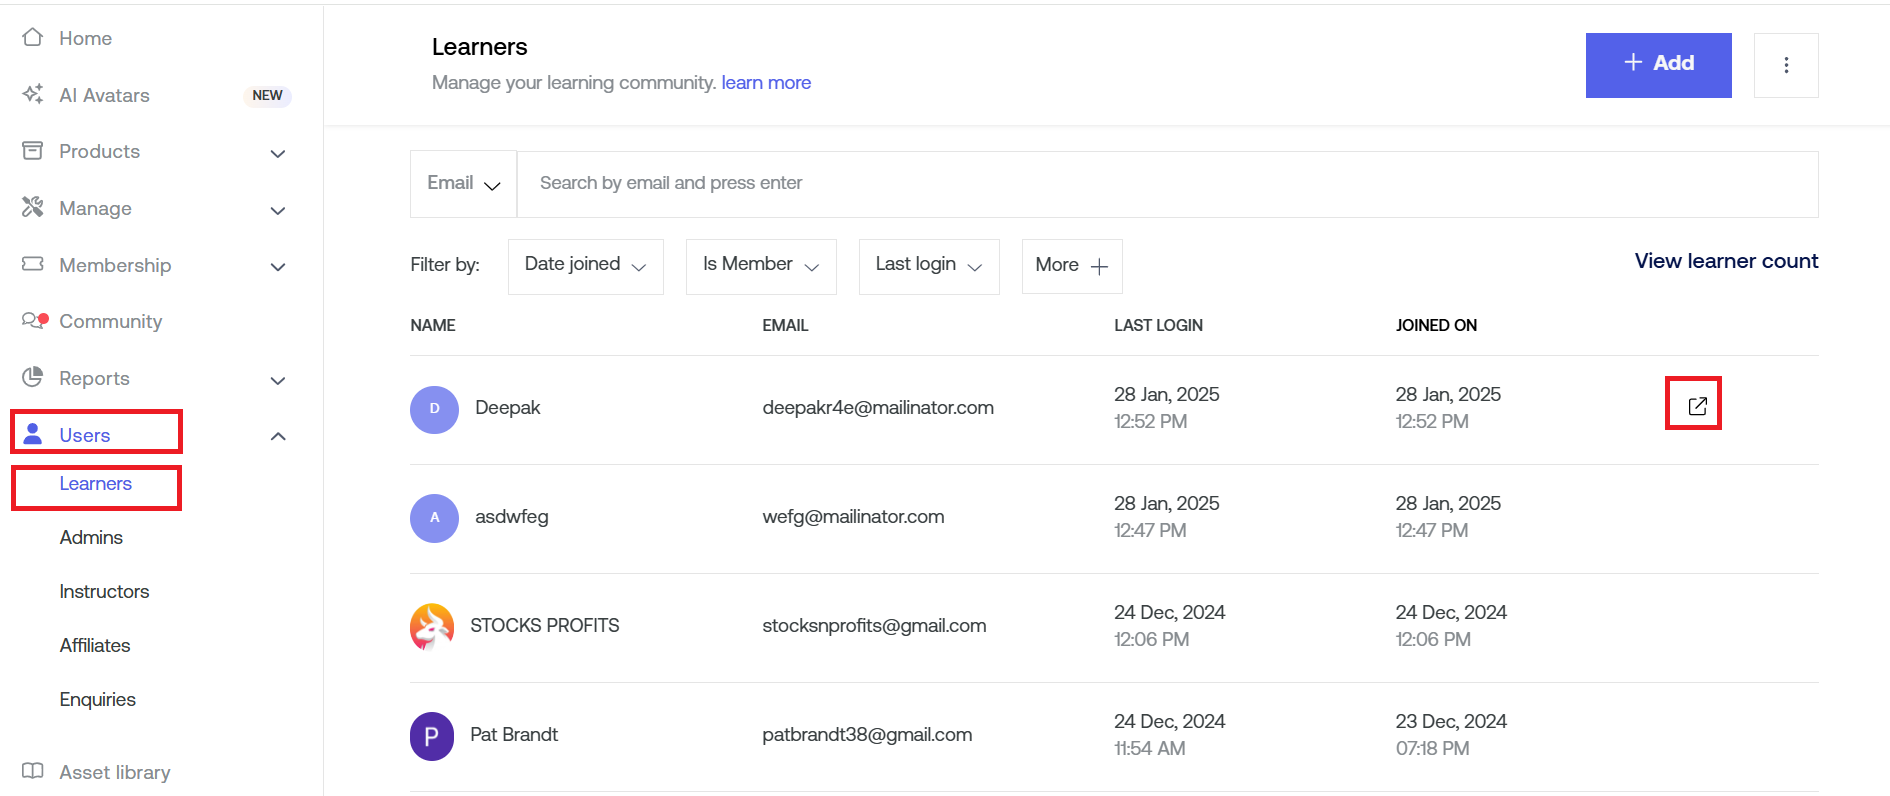
Task: Collapse the Users section chevron
Action: click(278, 436)
